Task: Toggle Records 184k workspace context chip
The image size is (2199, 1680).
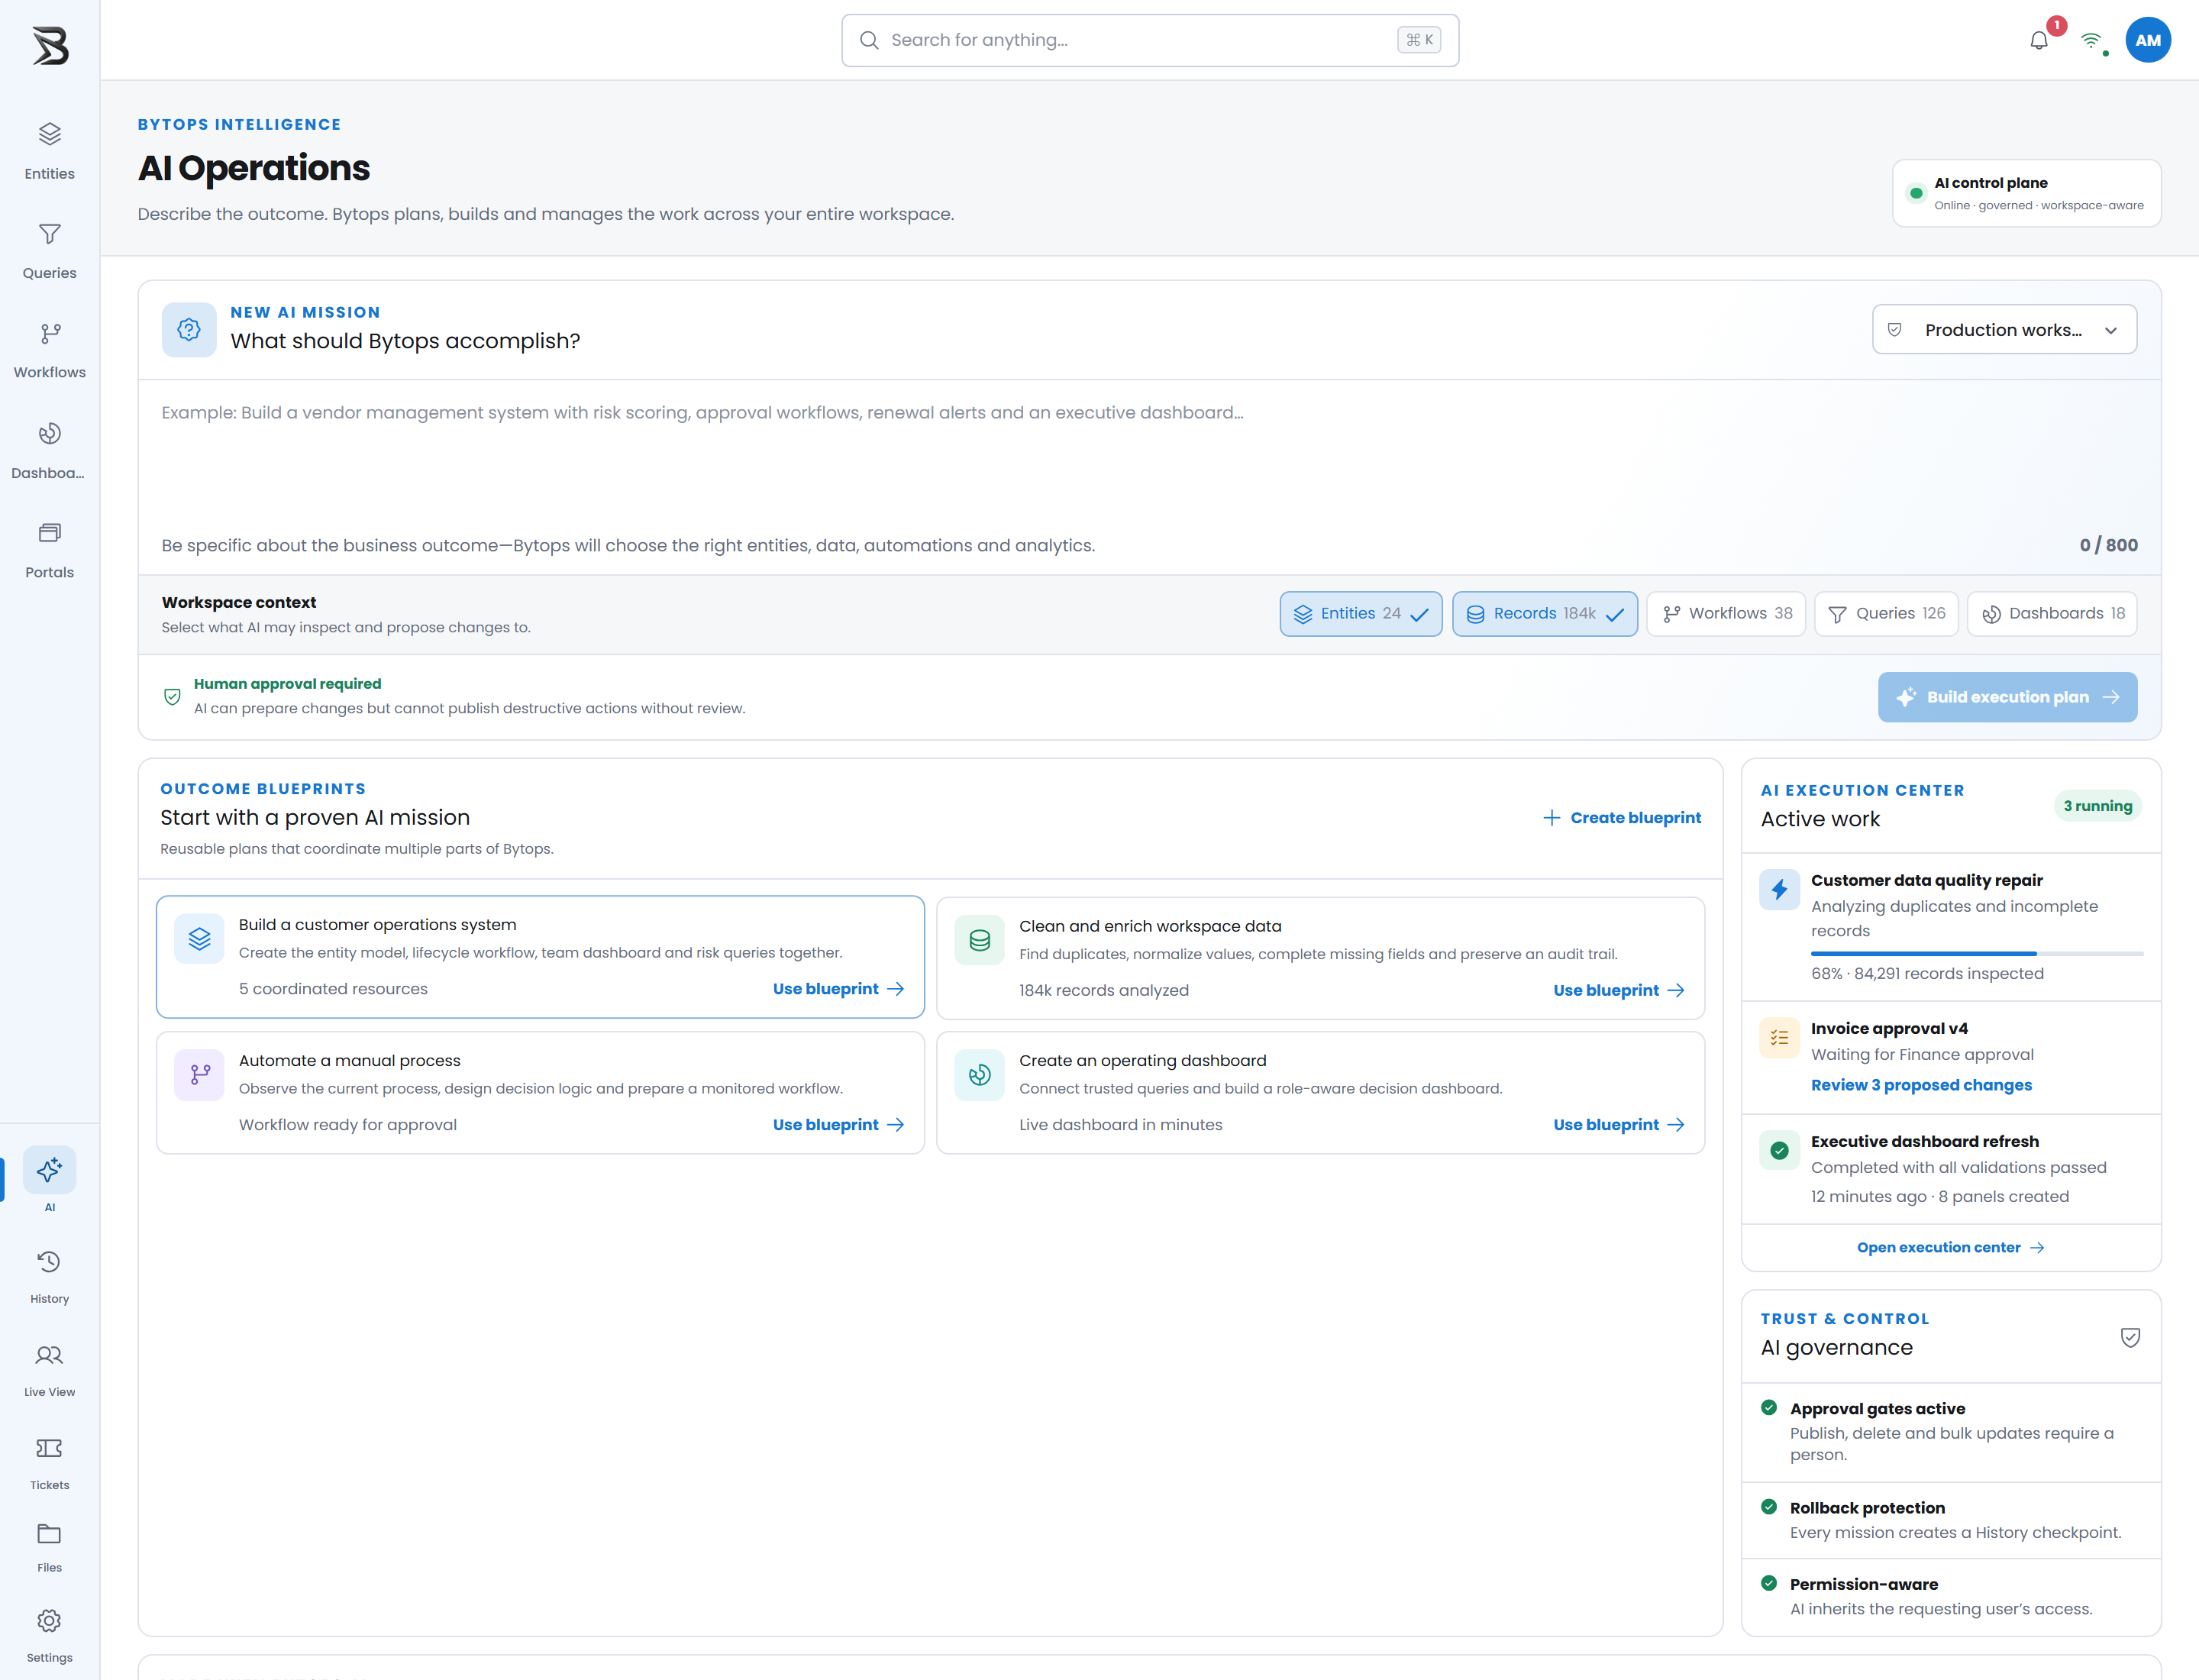Action: pos(1544,613)
